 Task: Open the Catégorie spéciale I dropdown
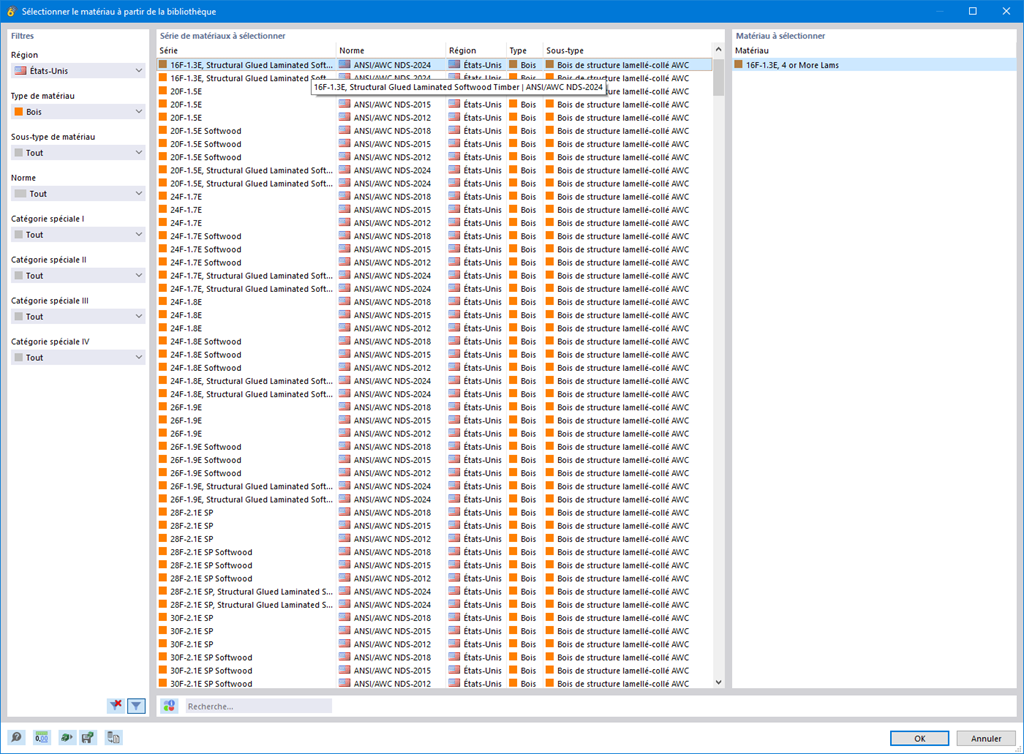coord(78,234)
